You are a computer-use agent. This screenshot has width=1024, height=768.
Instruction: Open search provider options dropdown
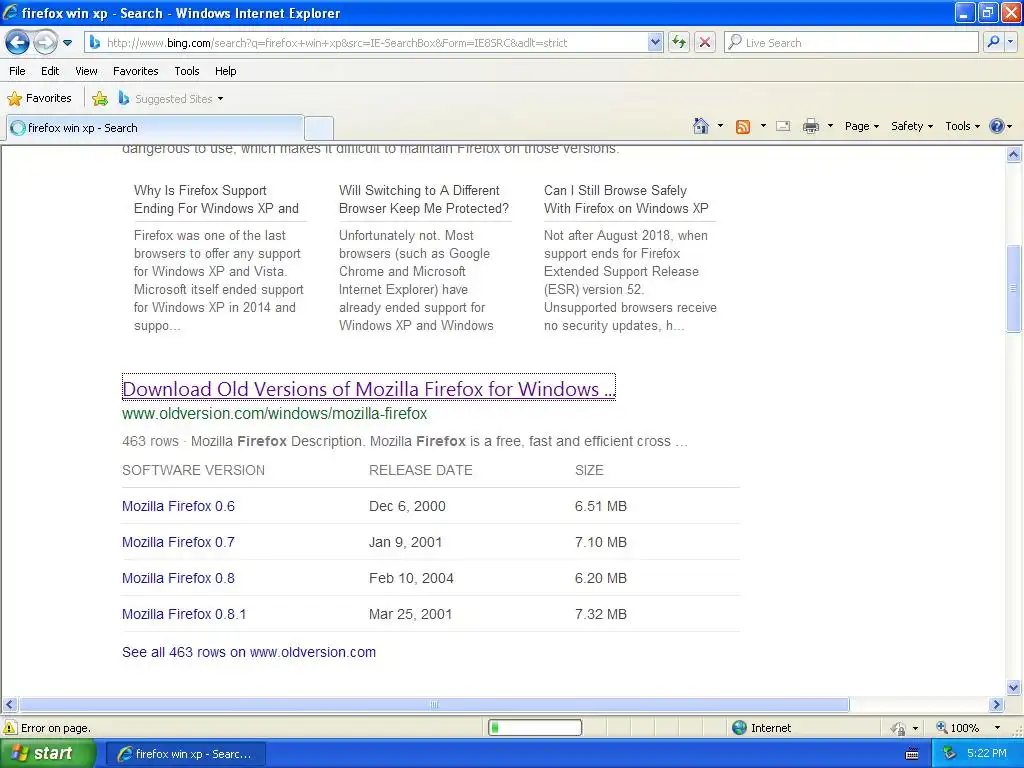tap(1010, 42)
